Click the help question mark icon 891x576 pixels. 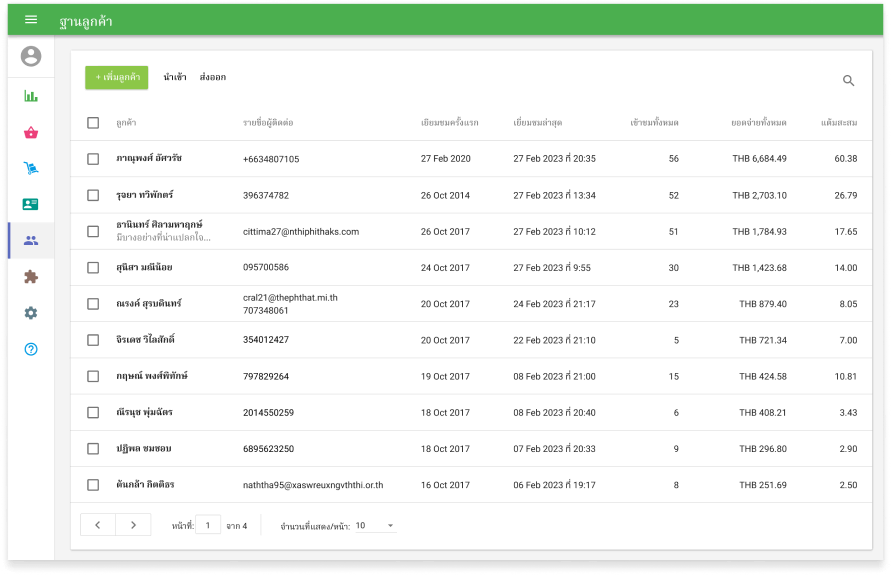(x=31, y=349)
